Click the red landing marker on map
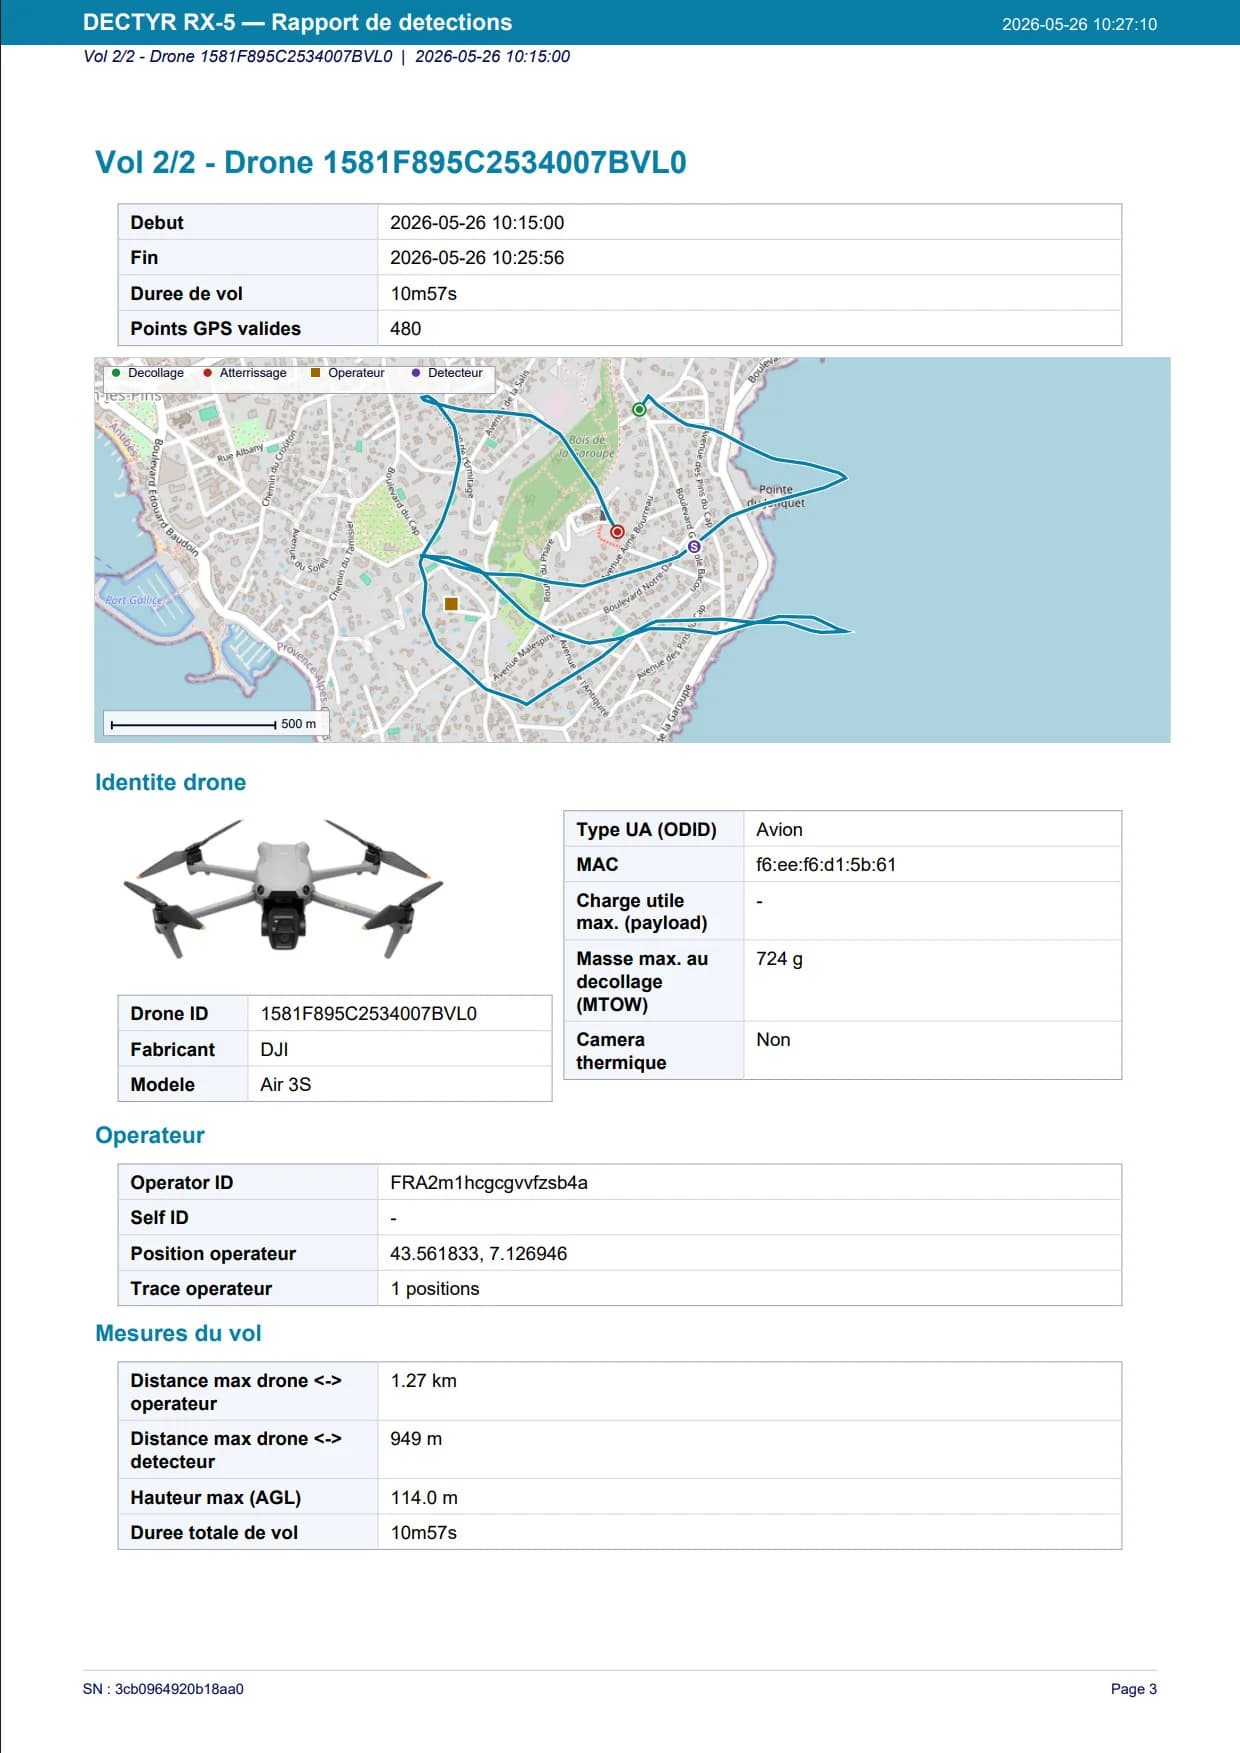The height and width of the screenshot is (1753, 1240). coord(617,532)
